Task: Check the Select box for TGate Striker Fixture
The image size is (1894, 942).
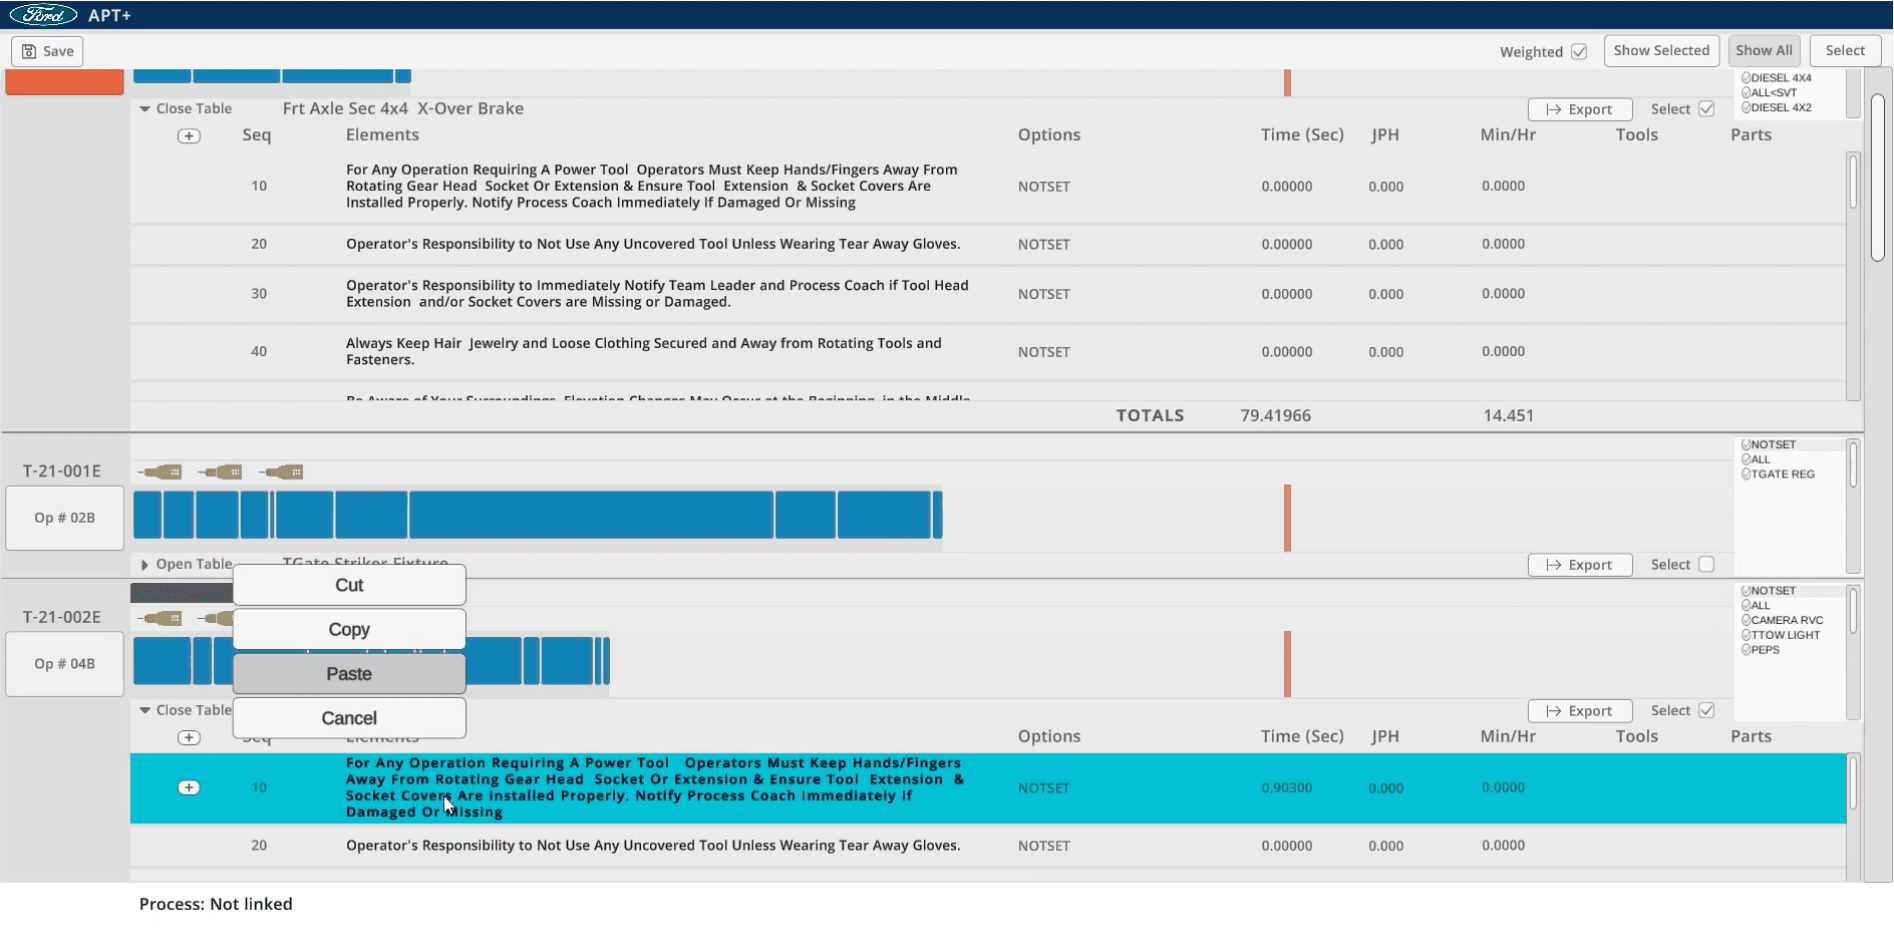Action: coord(1706,564)
